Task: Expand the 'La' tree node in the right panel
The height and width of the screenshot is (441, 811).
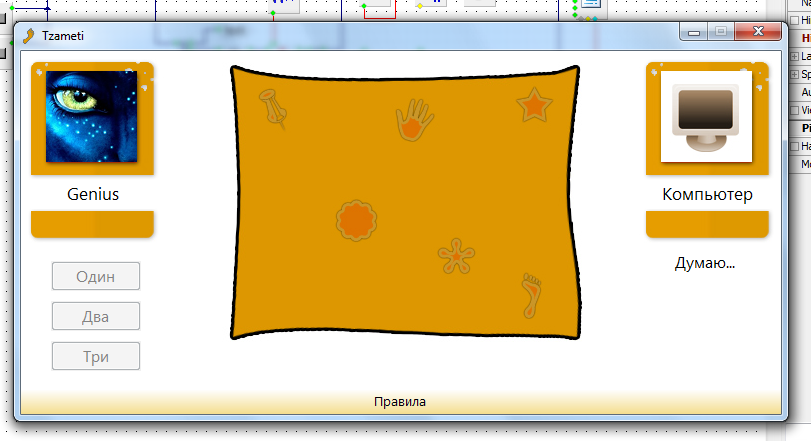Action: [x=795, y=56]
